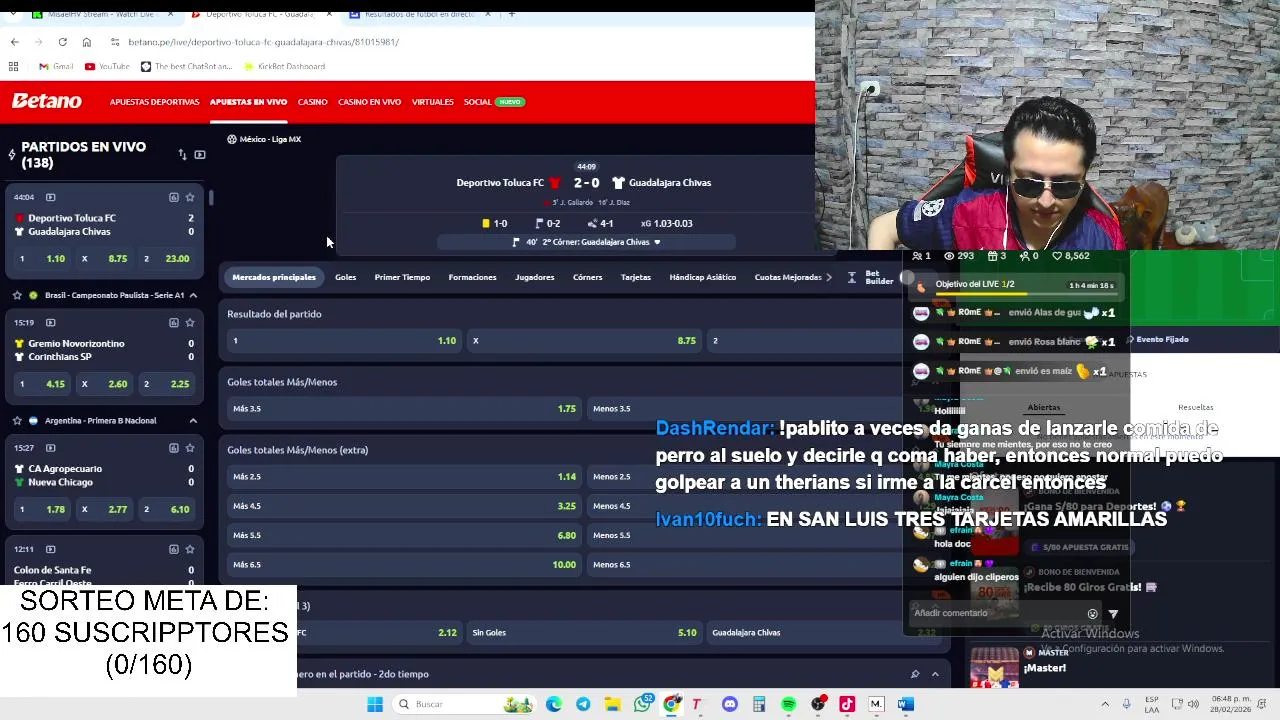Favorite the Argentina Primera B Nacional league star
1280x720 pixels.
coord(17,421)
